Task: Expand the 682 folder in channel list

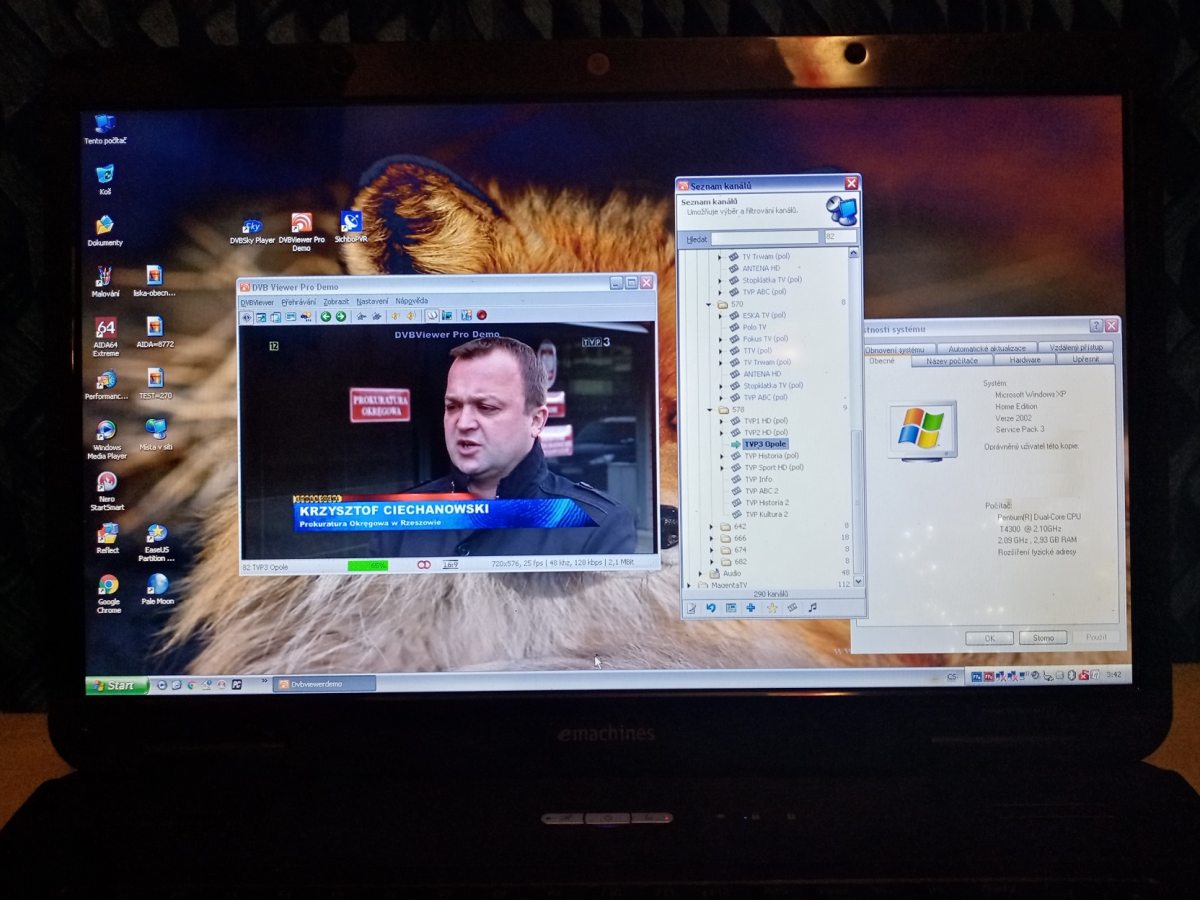Action: (712, 562)
